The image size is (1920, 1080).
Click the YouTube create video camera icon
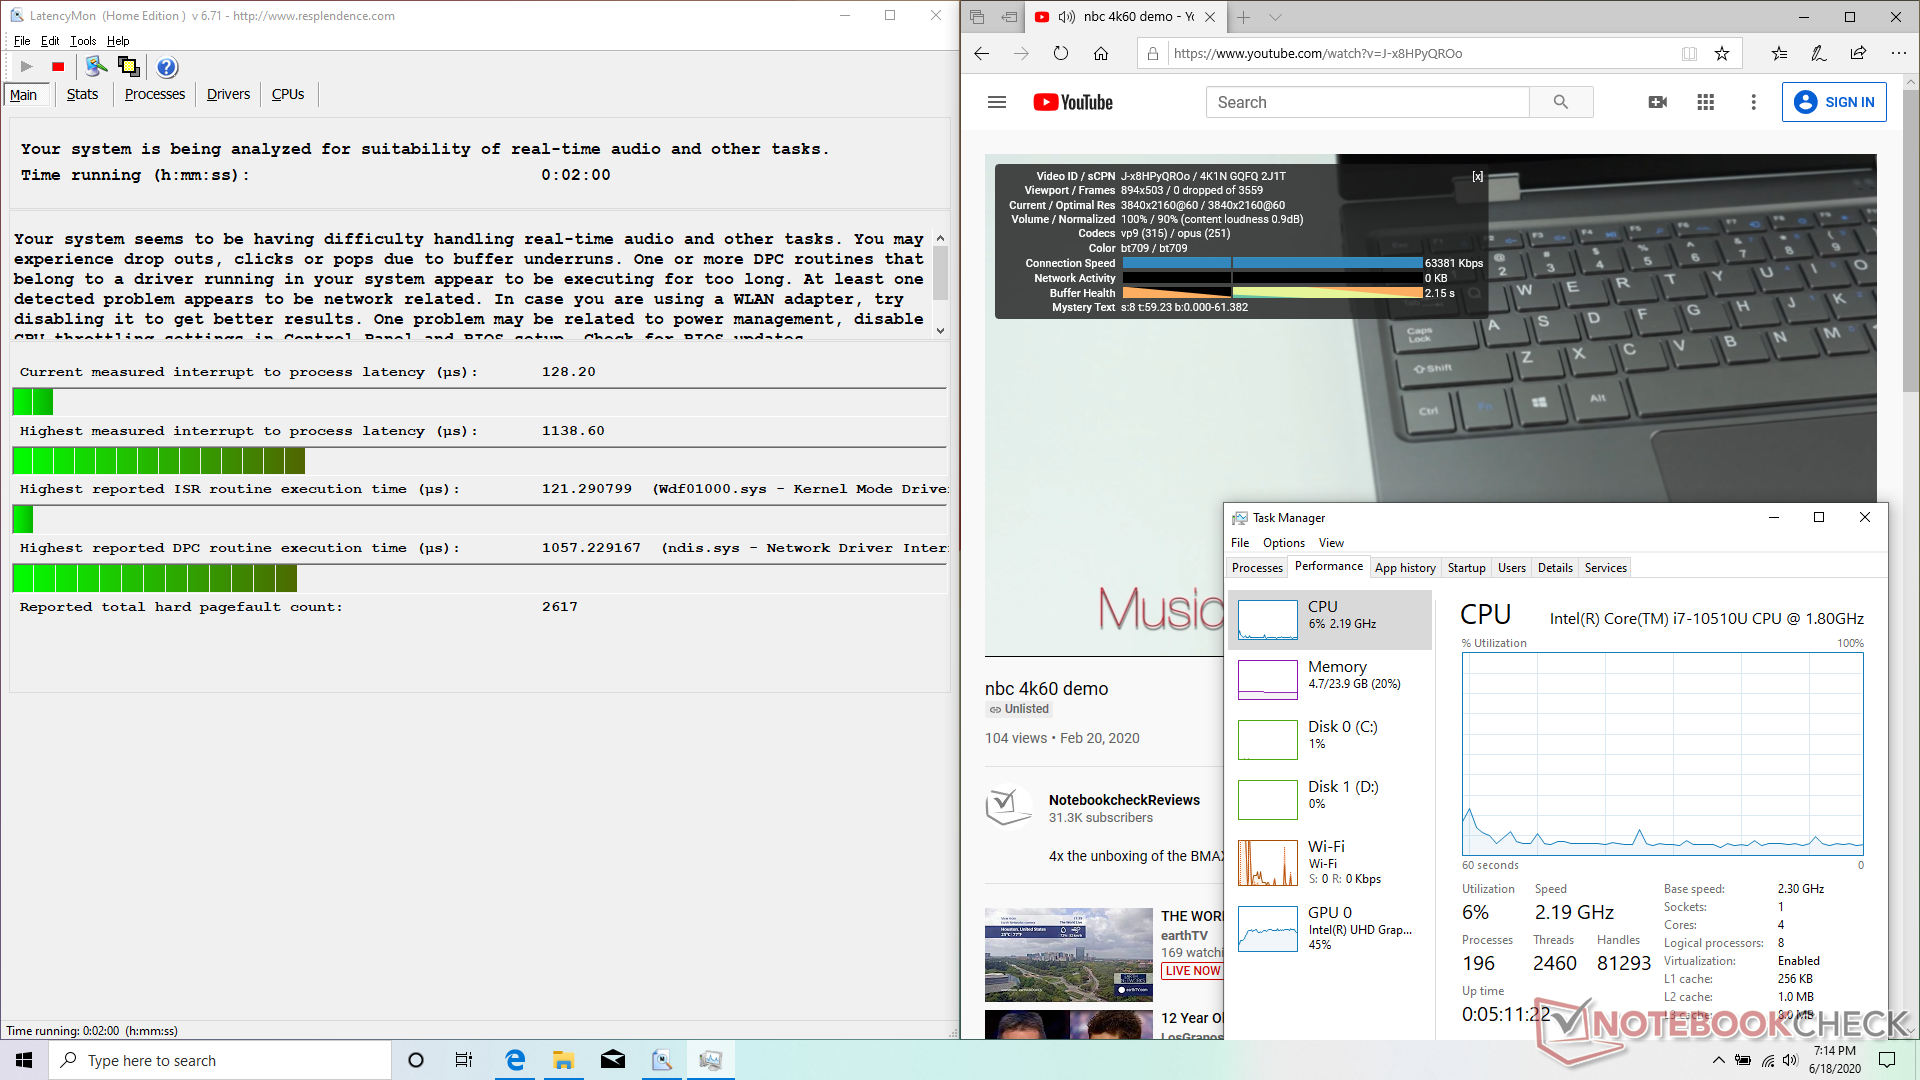coord(1658,102)
